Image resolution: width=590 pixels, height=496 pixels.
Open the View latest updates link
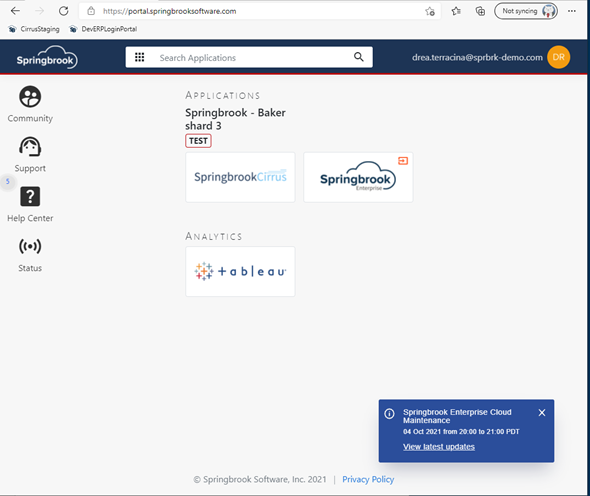[x=439, y=447]
